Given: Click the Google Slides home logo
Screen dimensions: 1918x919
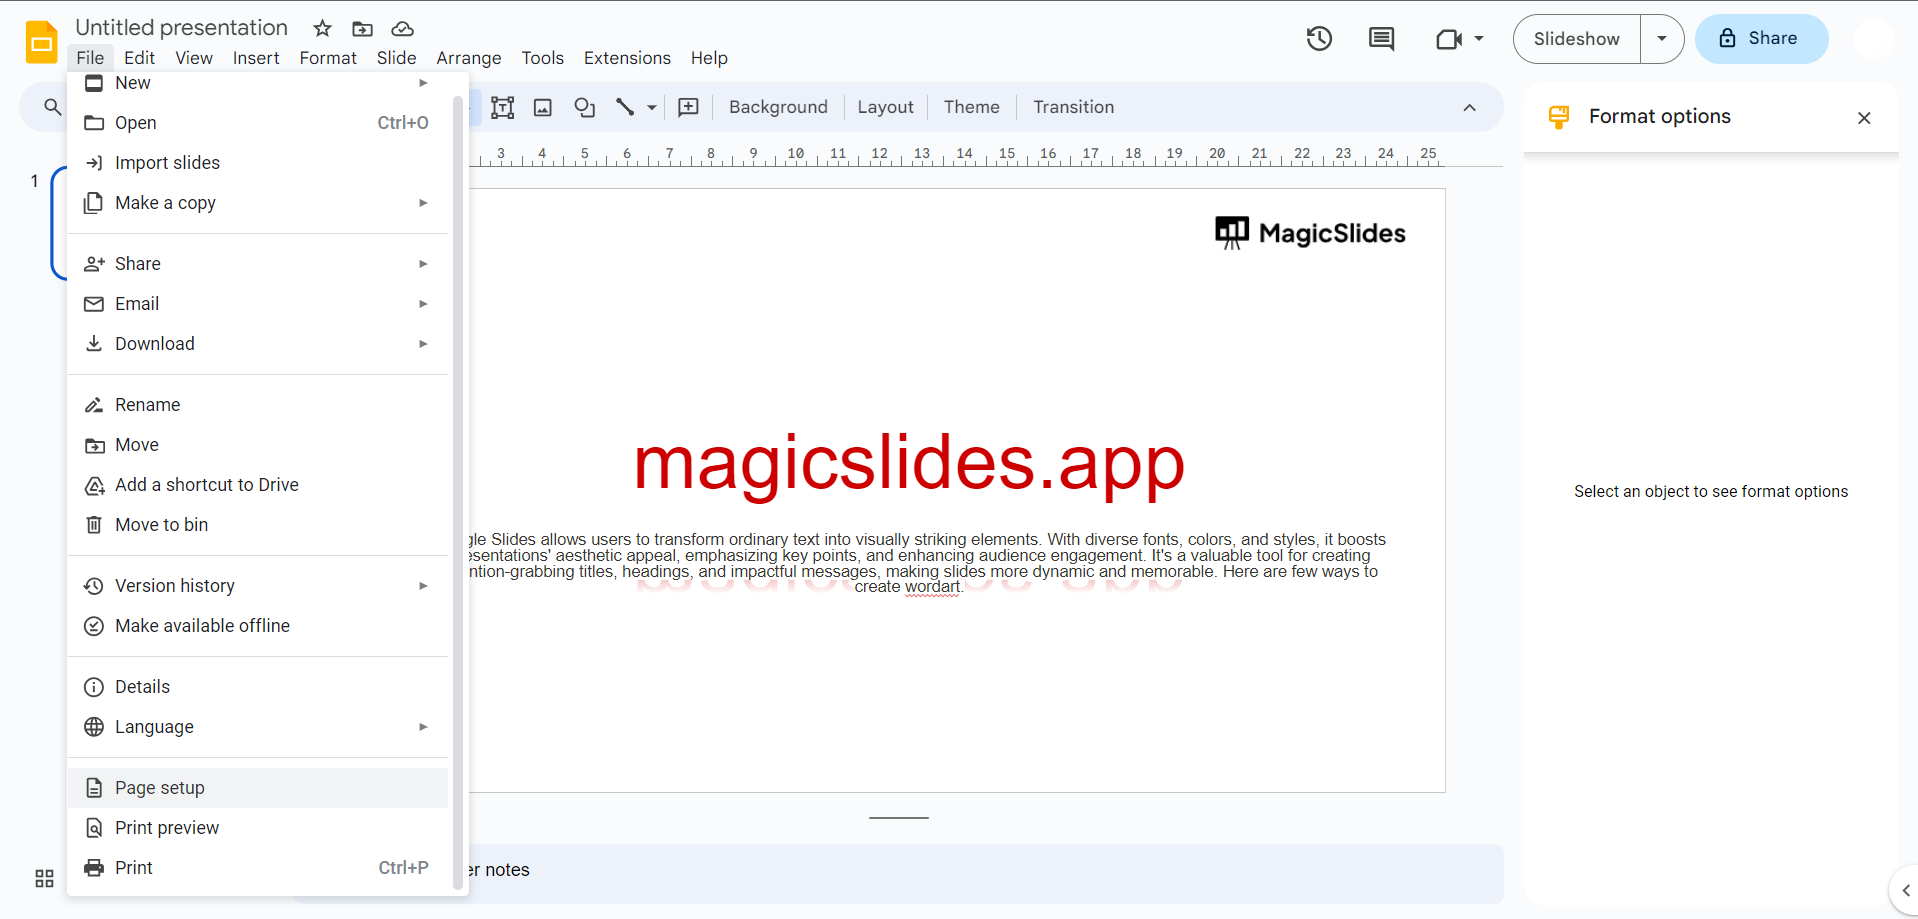Looking at the screenshot, I should tap(42, 42).
